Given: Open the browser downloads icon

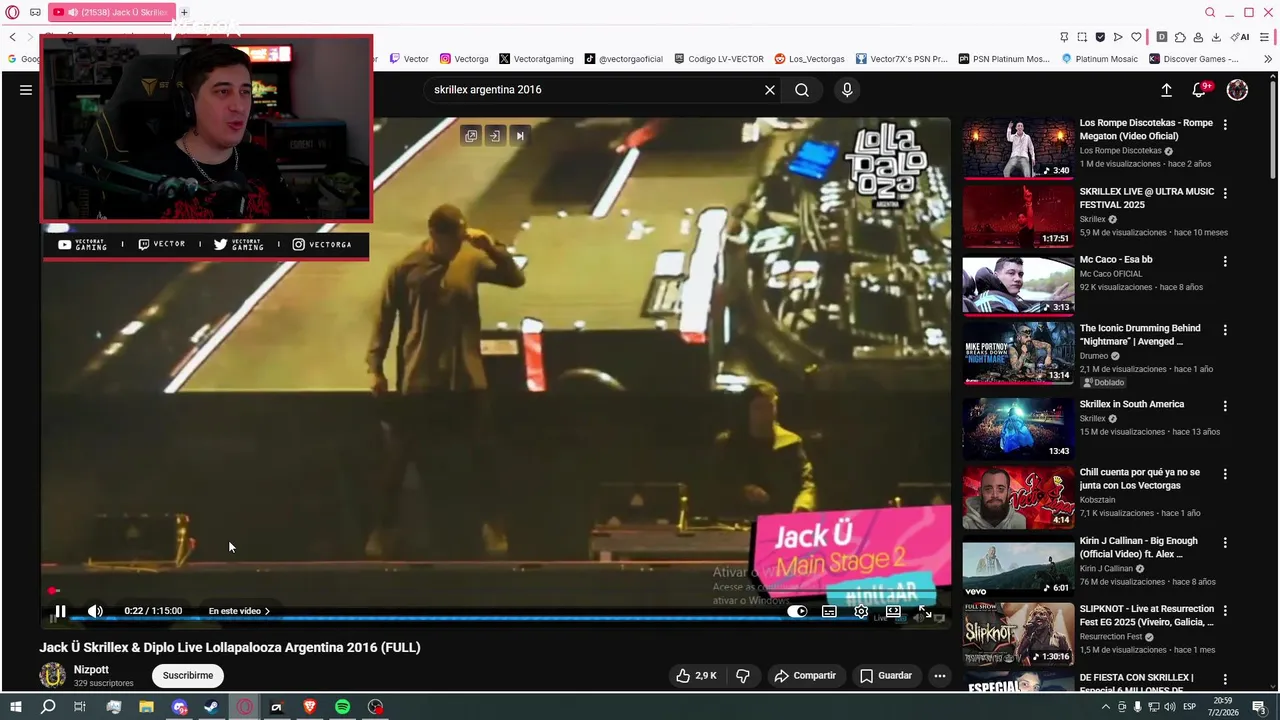Looking at the screenshot, I should tap(1216, 37).
